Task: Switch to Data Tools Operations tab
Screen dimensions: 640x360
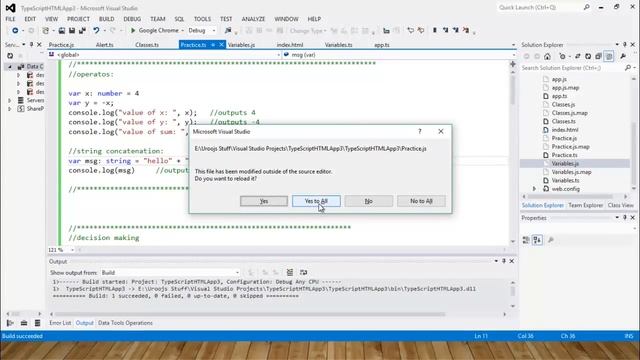Action: pyautogui.click(x=125, y=323)
